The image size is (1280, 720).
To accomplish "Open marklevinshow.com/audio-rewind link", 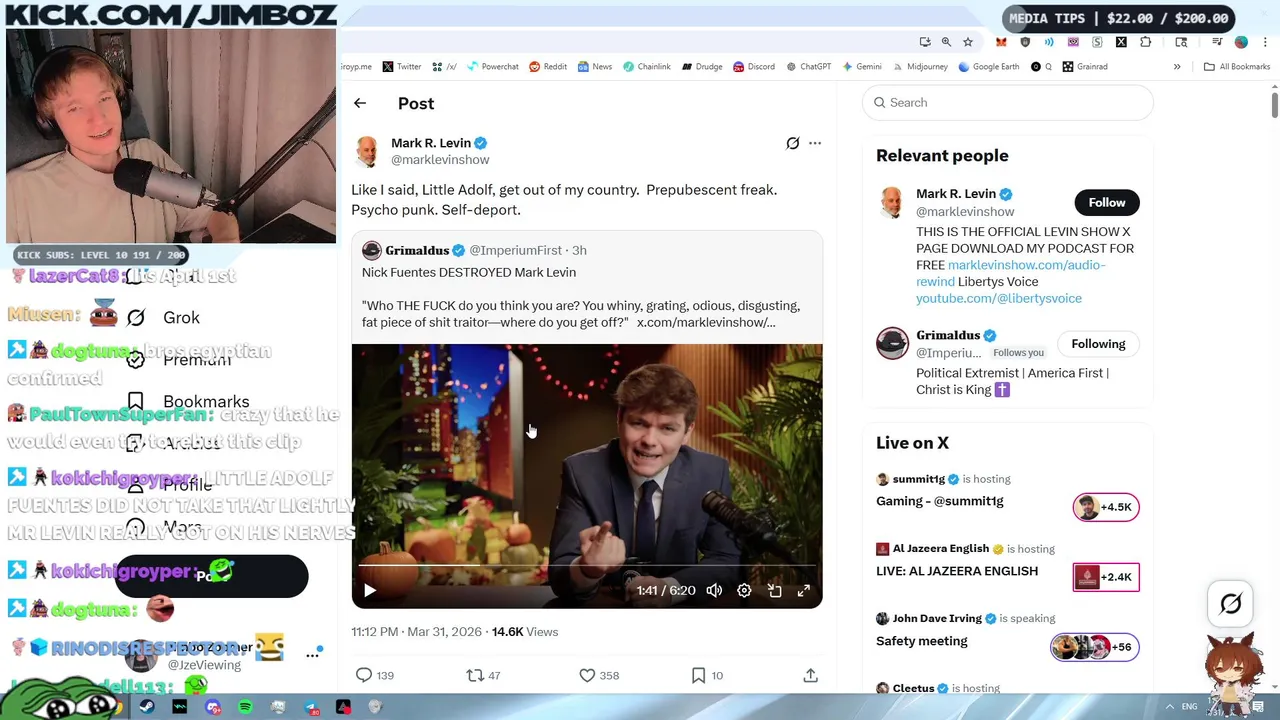I will 1010,273.
